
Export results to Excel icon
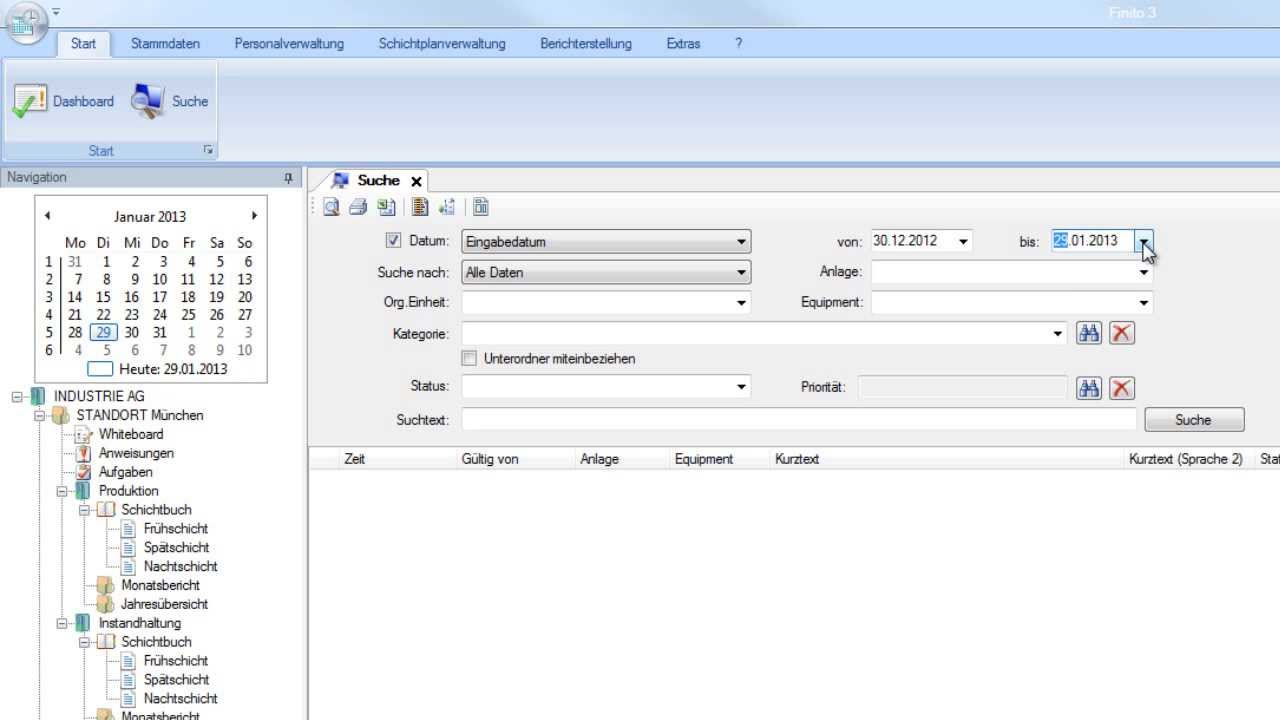[x=386, y=207]
